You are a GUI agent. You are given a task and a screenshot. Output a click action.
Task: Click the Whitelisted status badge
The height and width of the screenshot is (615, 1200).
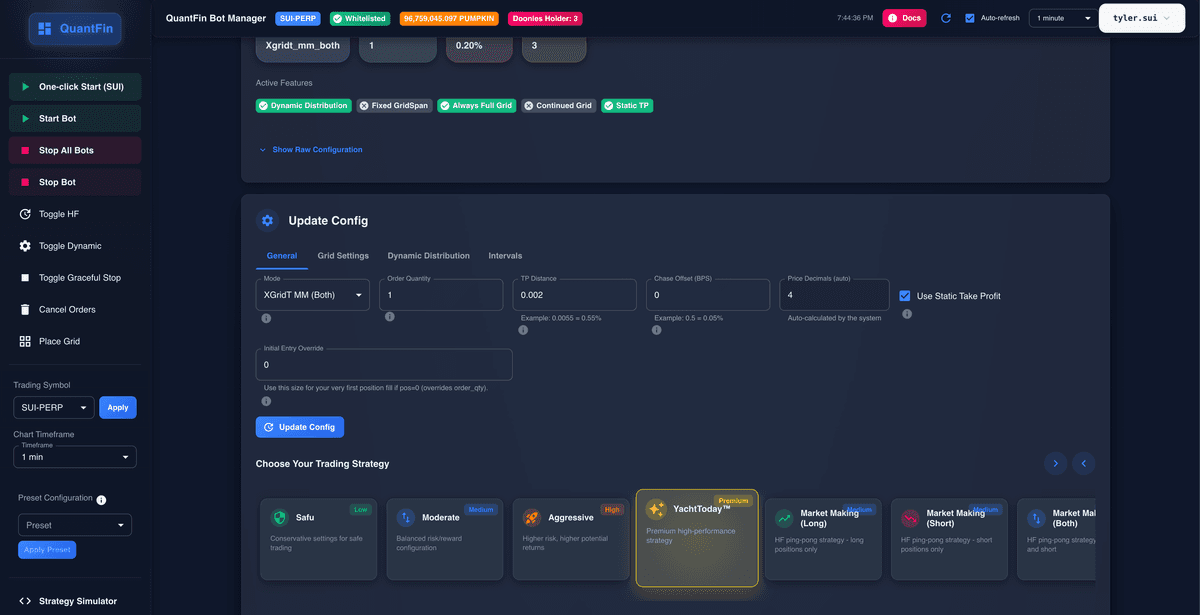[x=362, y=18]
